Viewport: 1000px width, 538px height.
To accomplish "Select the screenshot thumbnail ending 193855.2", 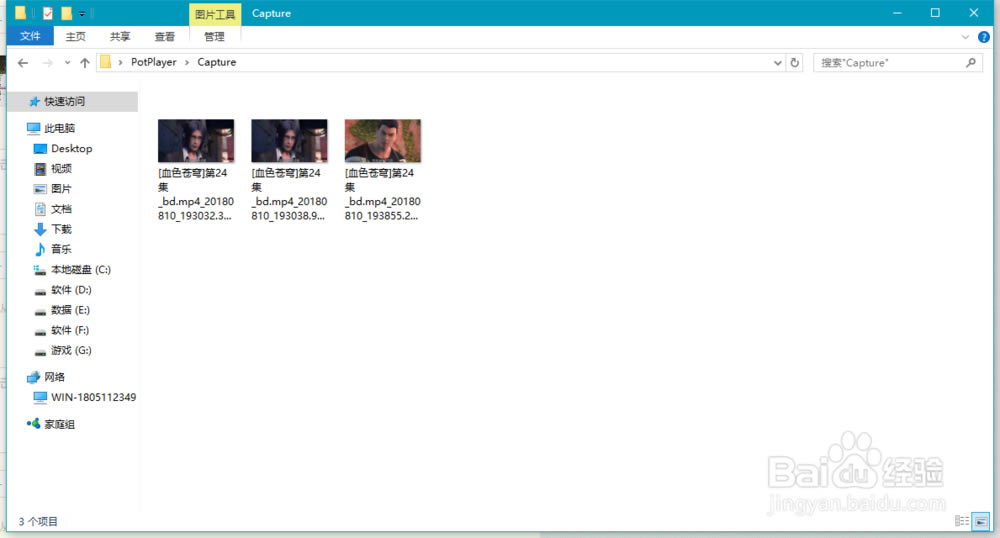I will [x=383, y=141].
